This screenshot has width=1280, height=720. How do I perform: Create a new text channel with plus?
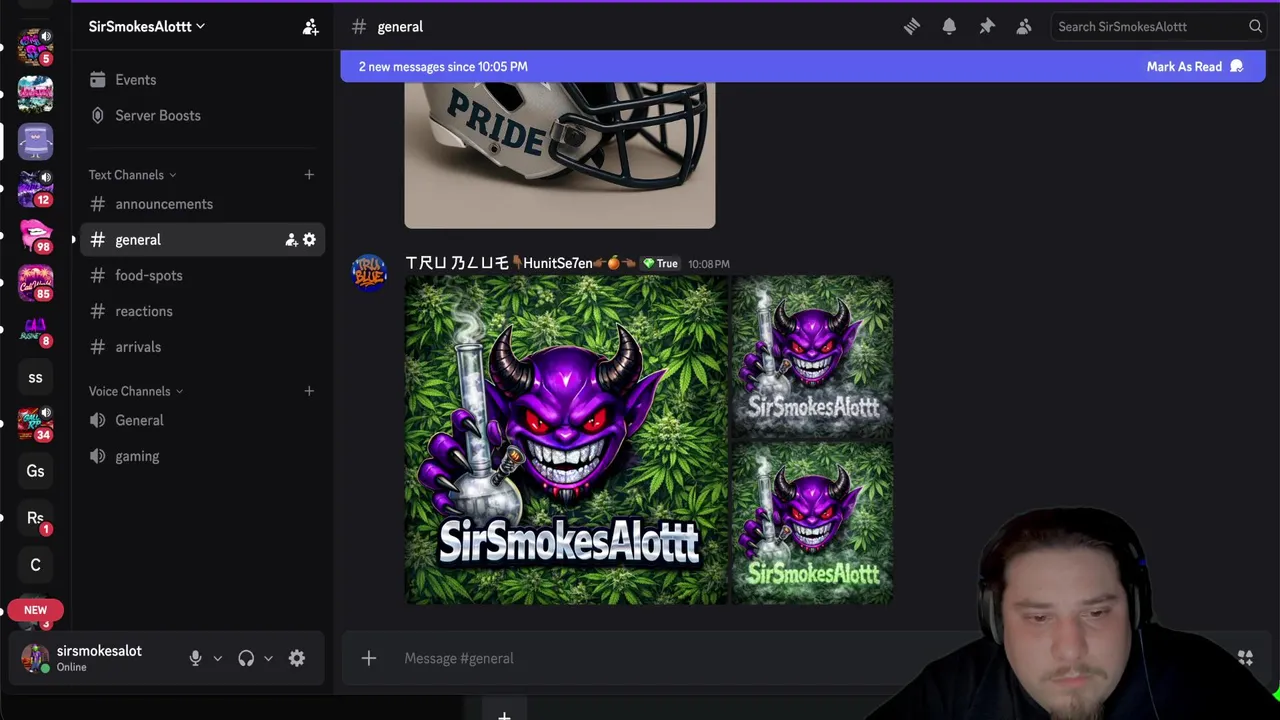point(309,175)
